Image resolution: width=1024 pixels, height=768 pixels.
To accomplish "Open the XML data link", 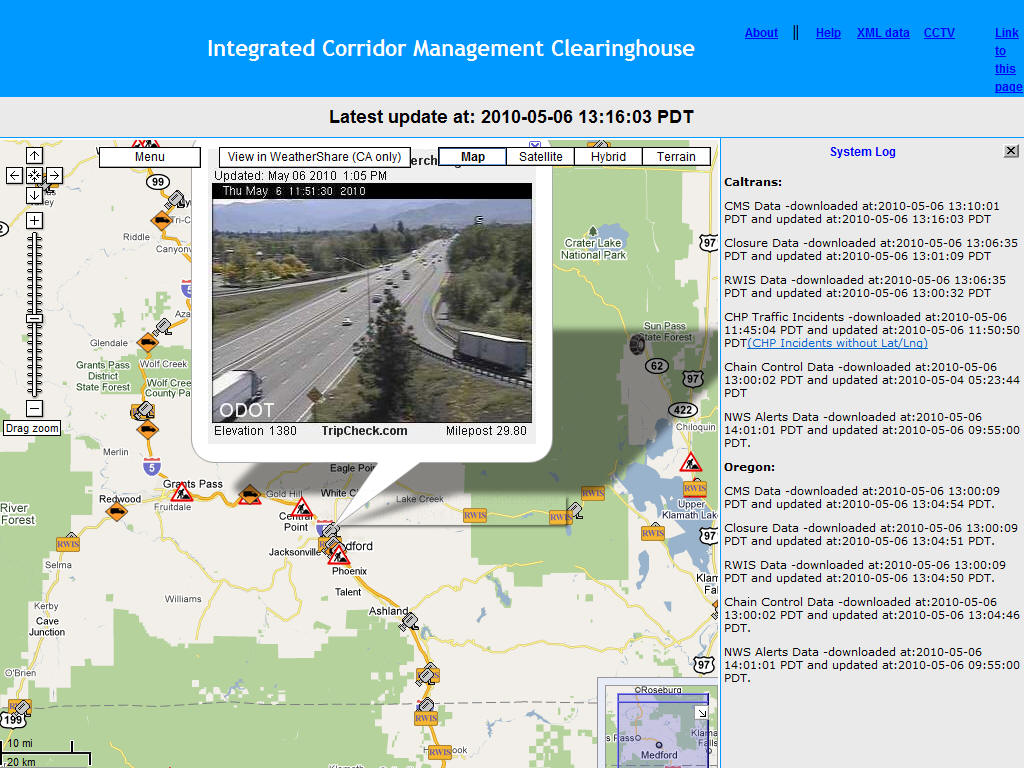I will coord(883,33).
